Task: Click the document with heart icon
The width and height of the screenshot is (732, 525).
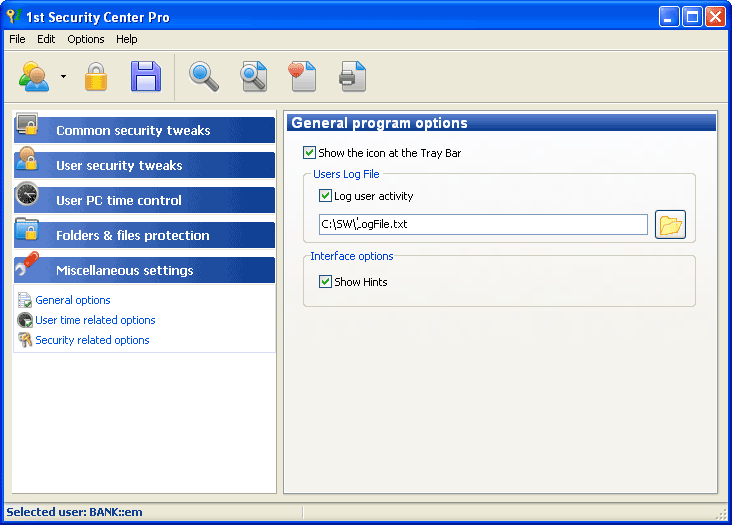Action: (302, 77)
